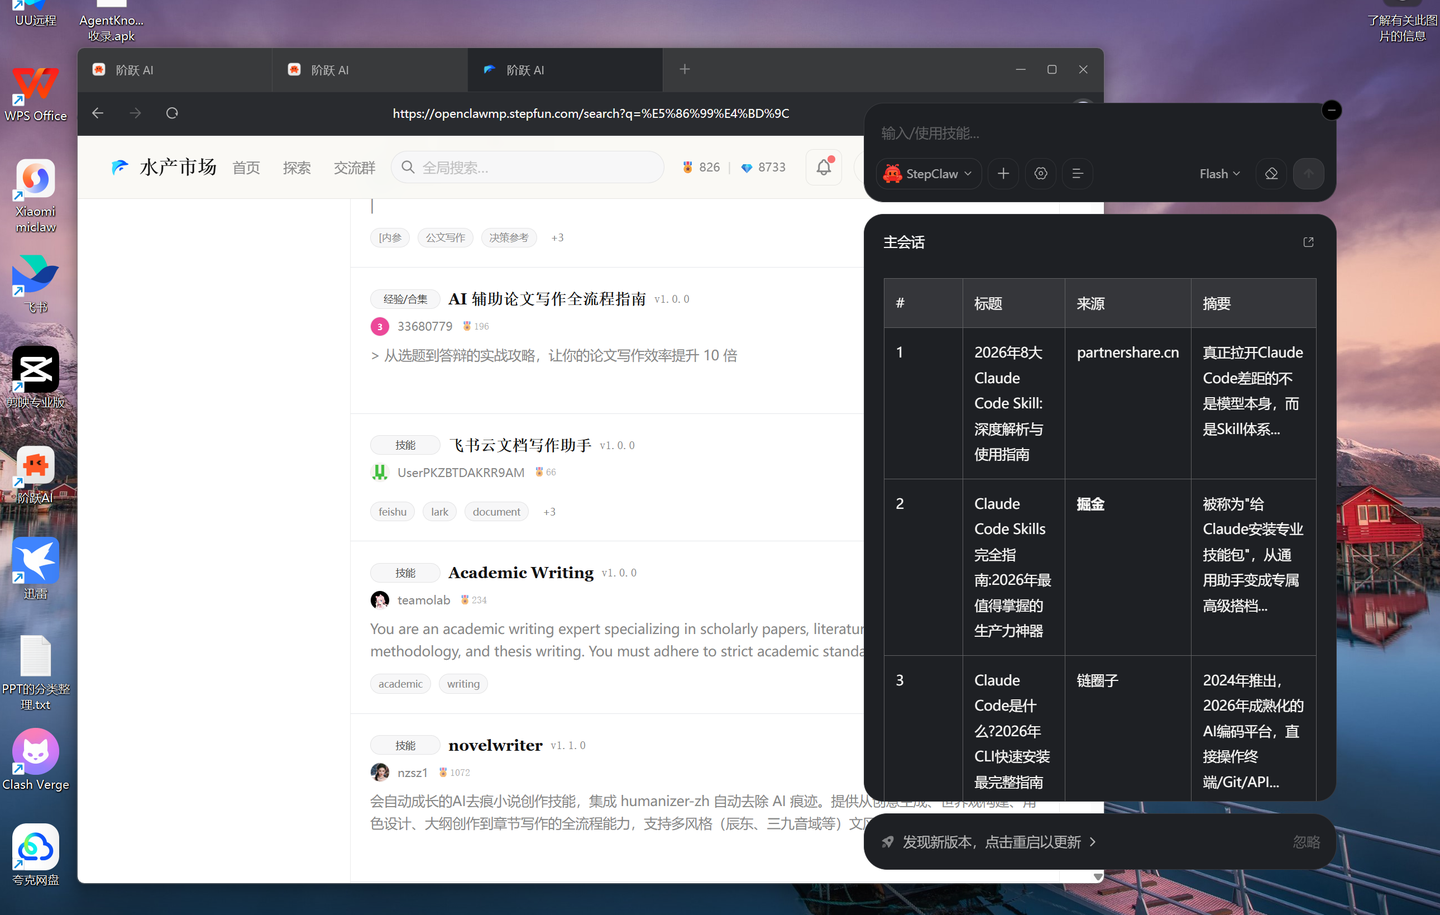Launch Clash Verge from the desktop
This screenshot has height=915, width=1440.
35,760
